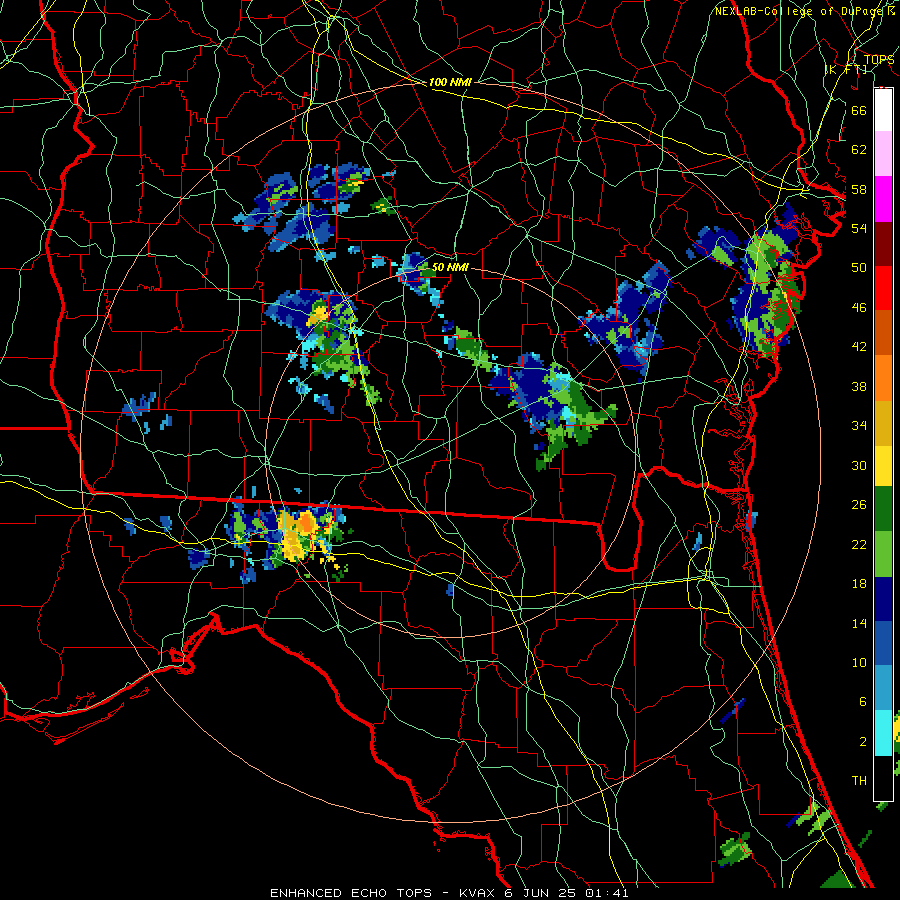
Task: Click the dark green 22-26 kft swatch
Action: click(883, 509)
